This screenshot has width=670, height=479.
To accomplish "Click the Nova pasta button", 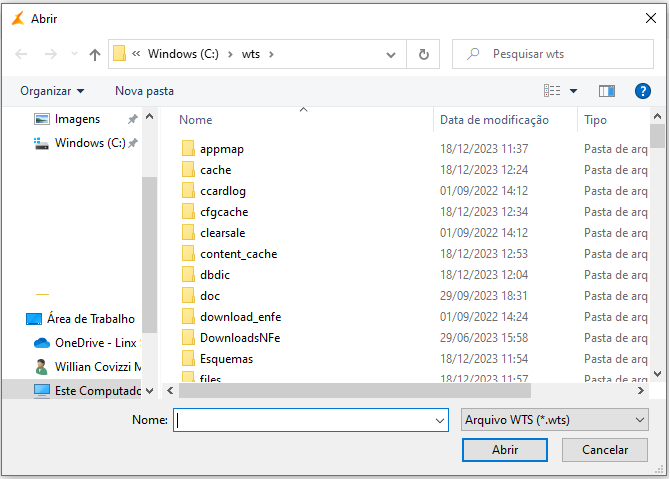I will pos(144,91).
